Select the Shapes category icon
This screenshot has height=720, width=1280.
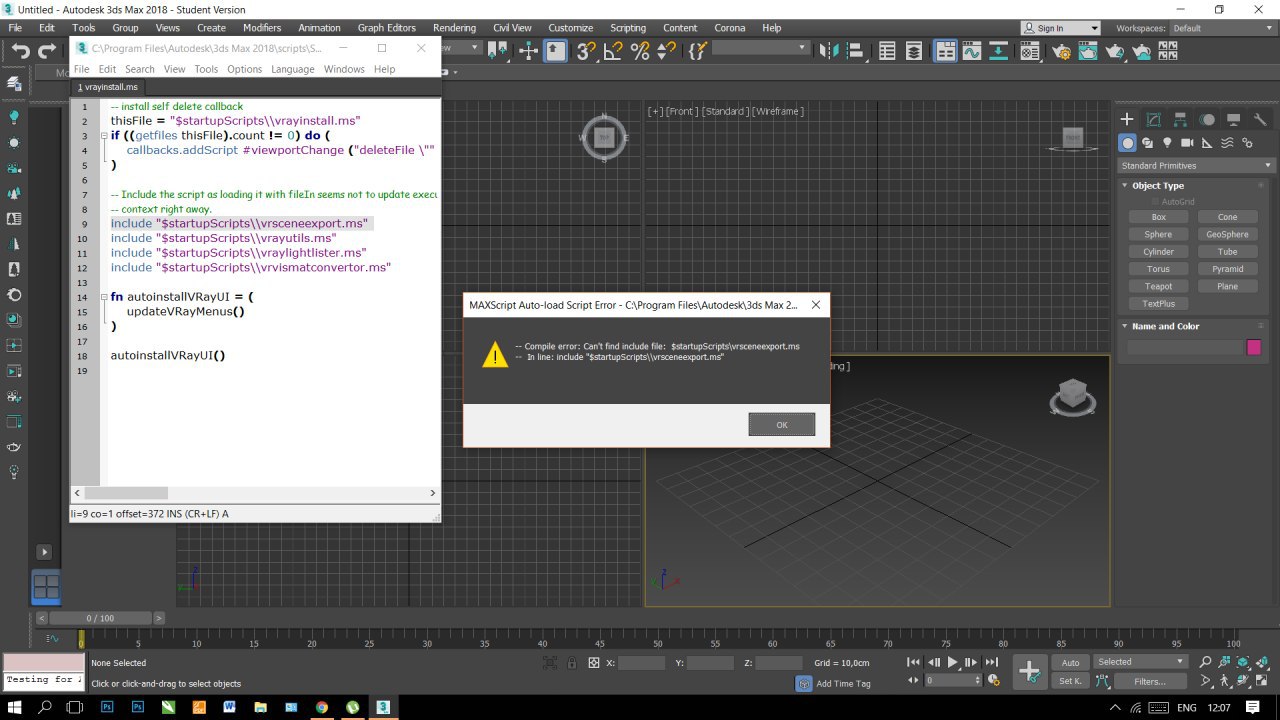[1147, 143]
